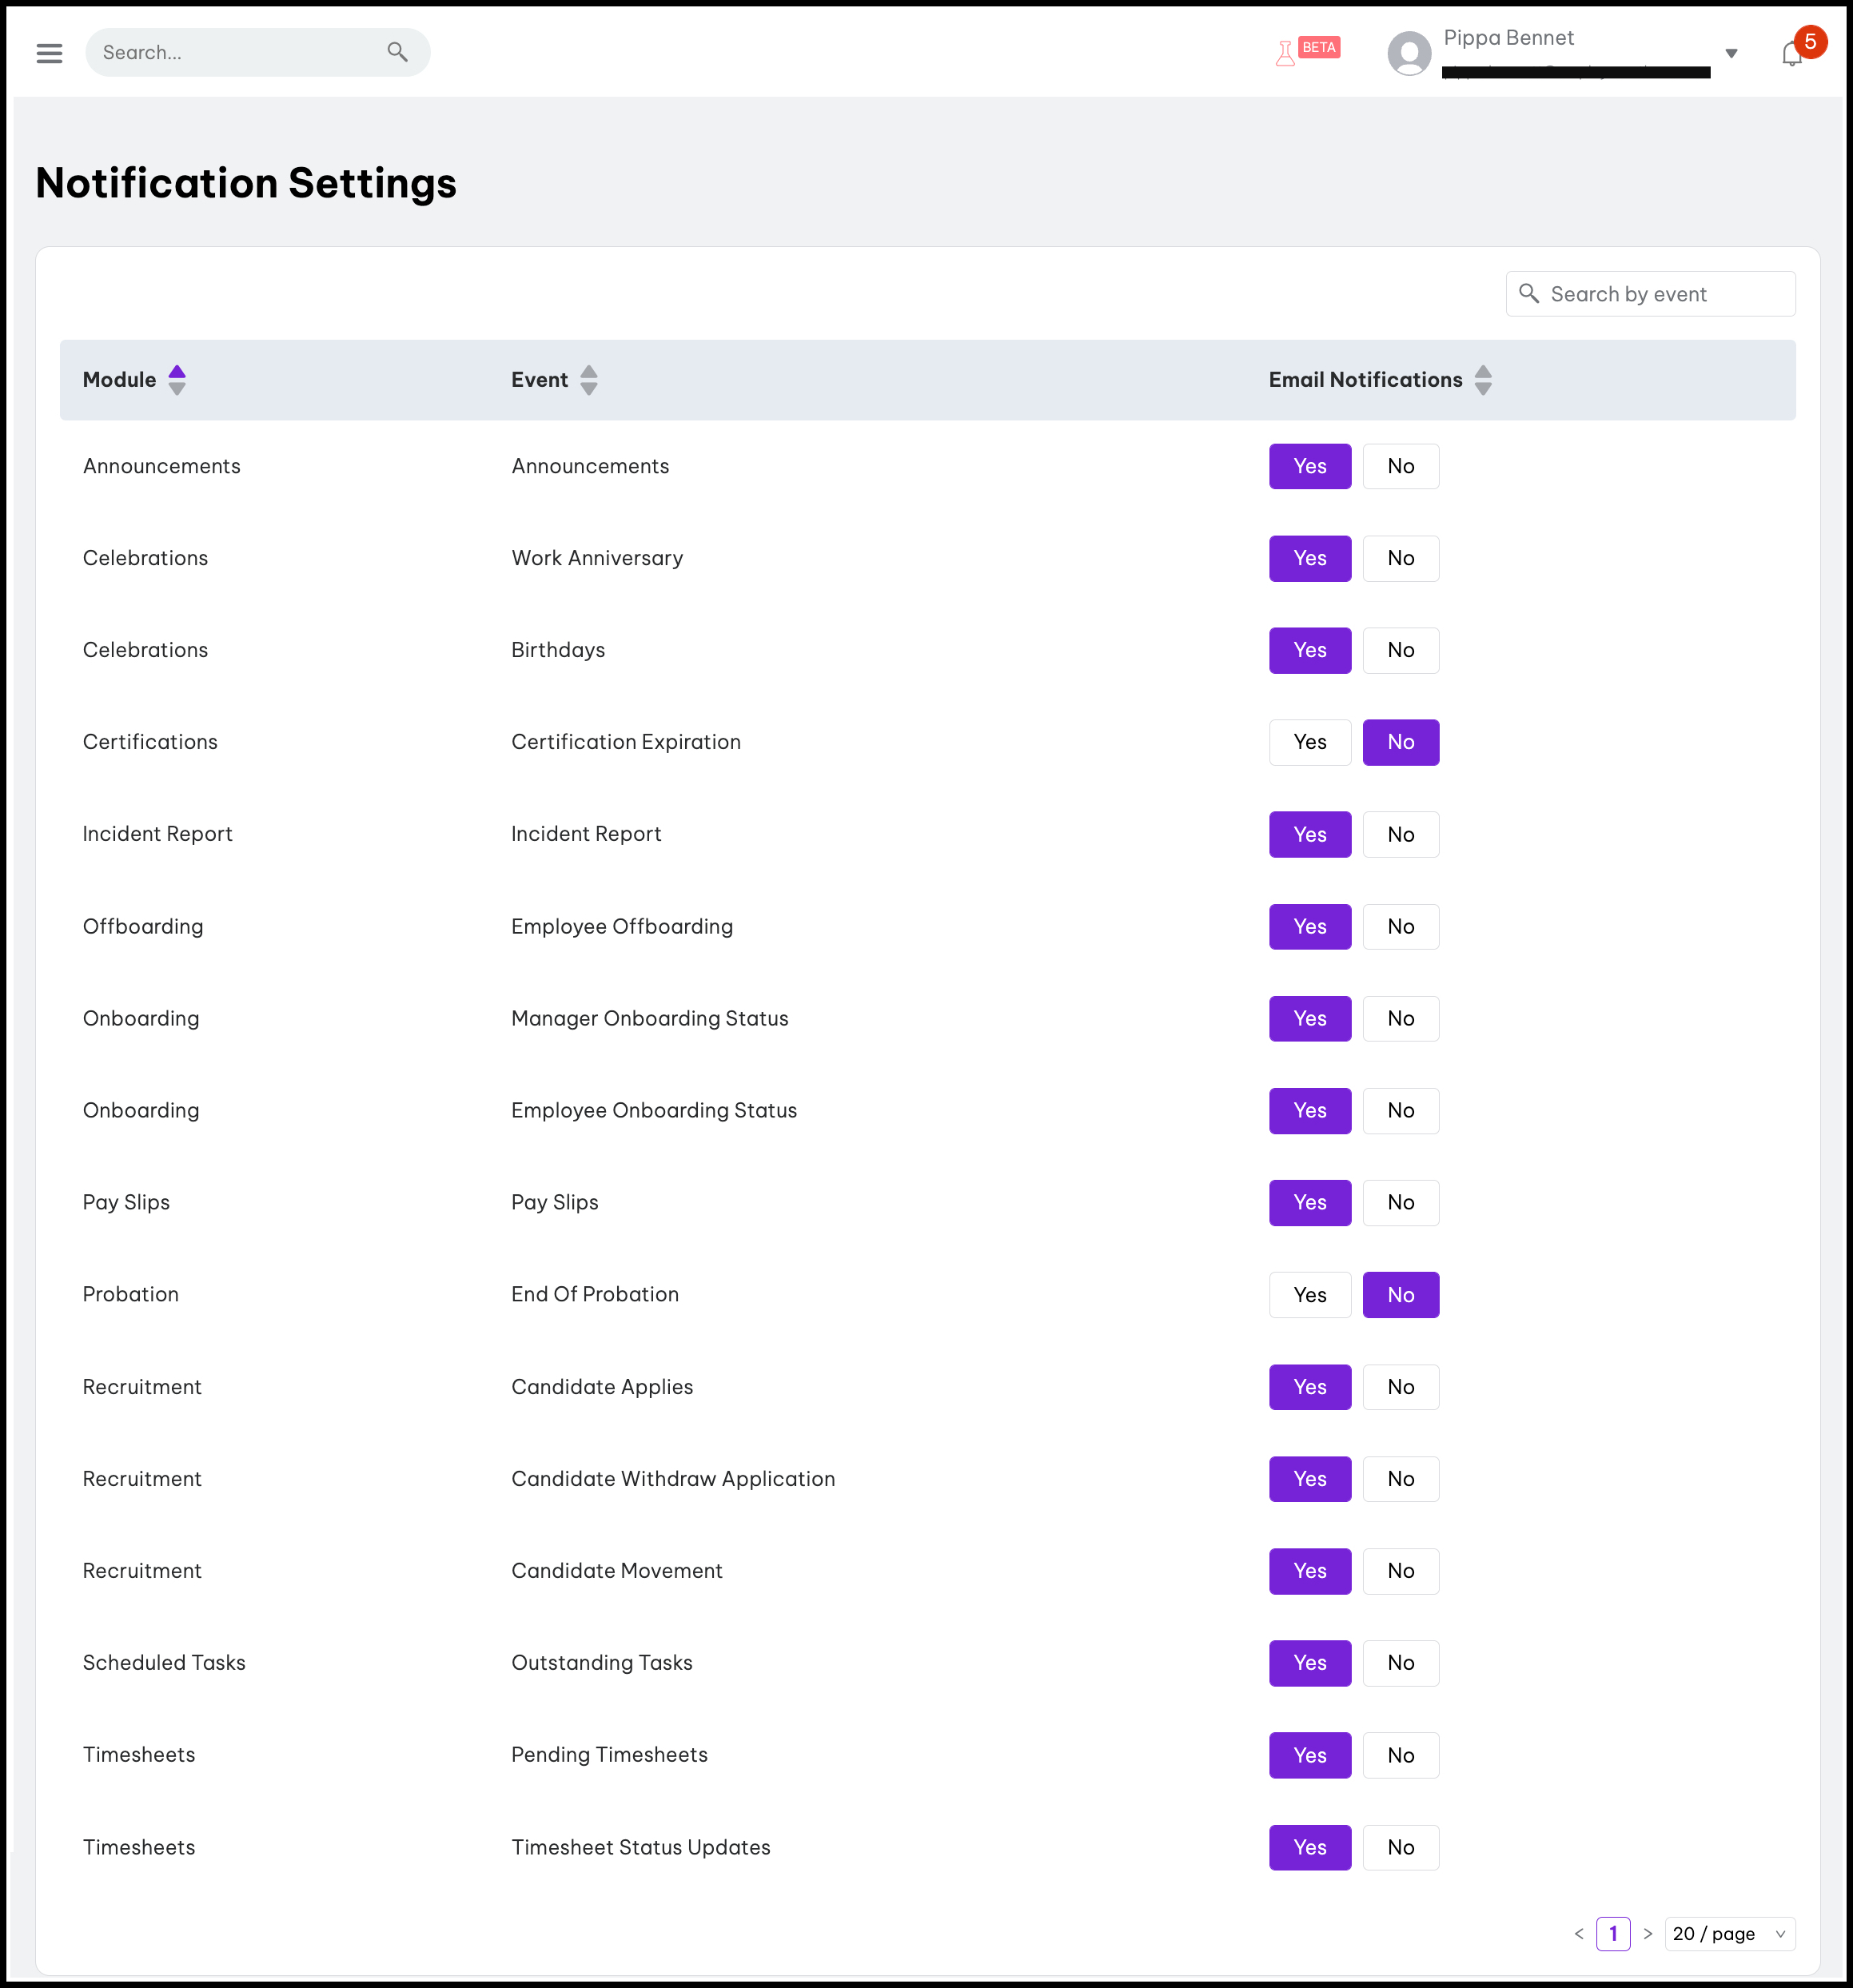The image size is (1853, 1988).
Task: Go to the next pagination page
Action: point(1648,1934)
